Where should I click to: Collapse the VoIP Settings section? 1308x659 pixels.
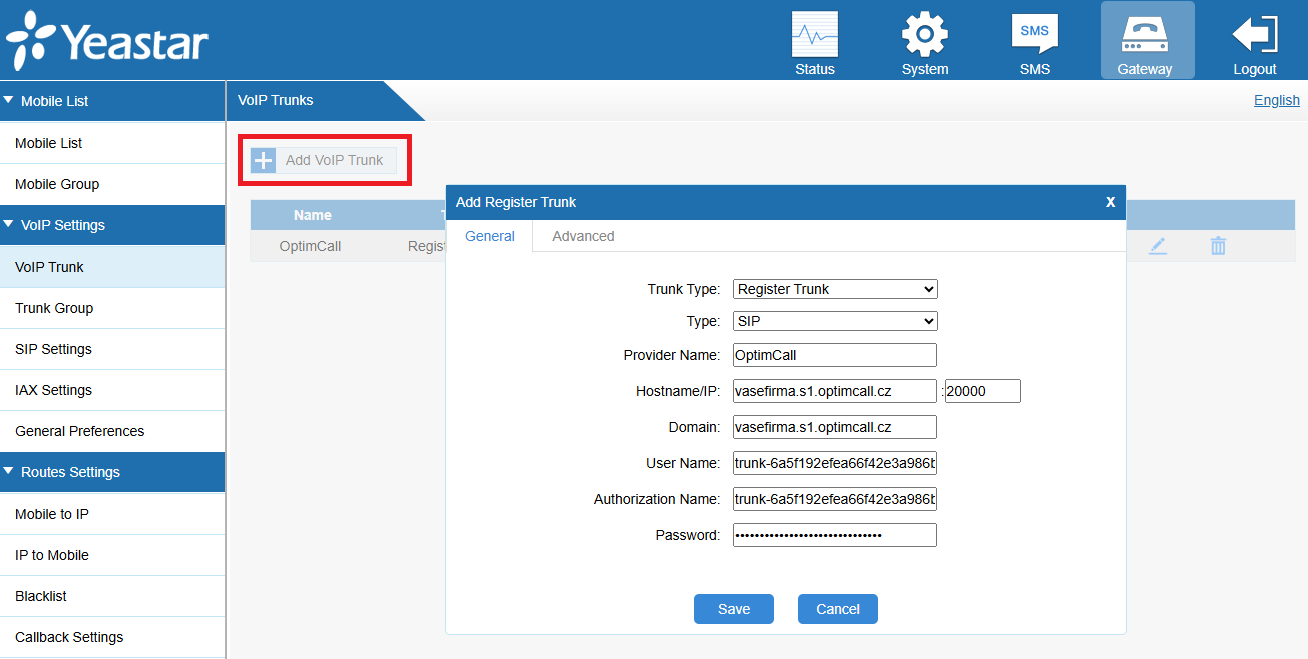pos(9,224)
